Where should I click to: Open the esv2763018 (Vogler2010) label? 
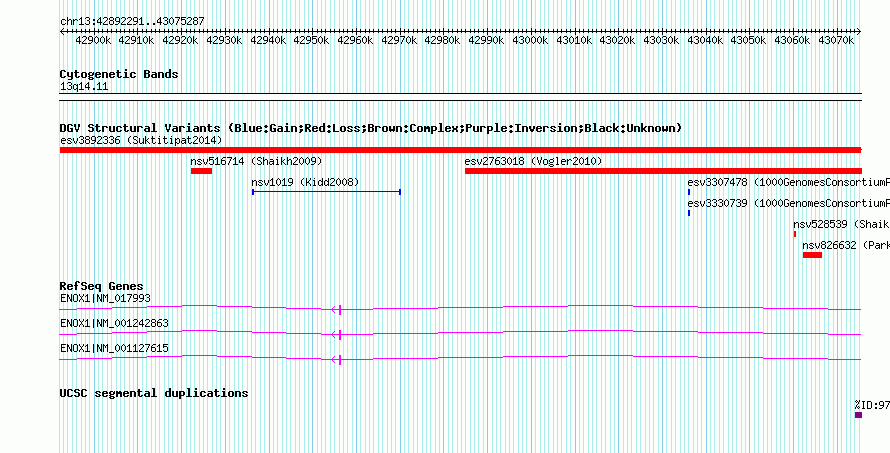533,161
